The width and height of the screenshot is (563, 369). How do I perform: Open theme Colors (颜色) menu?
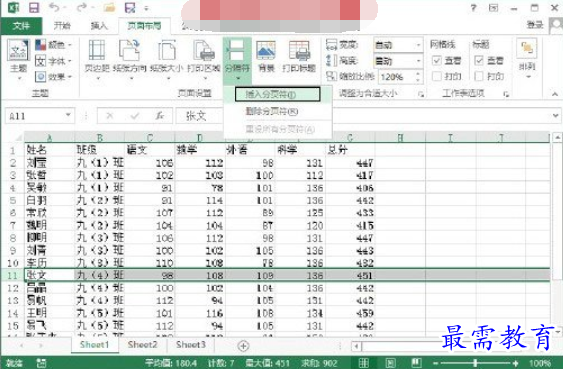(53, 45)
